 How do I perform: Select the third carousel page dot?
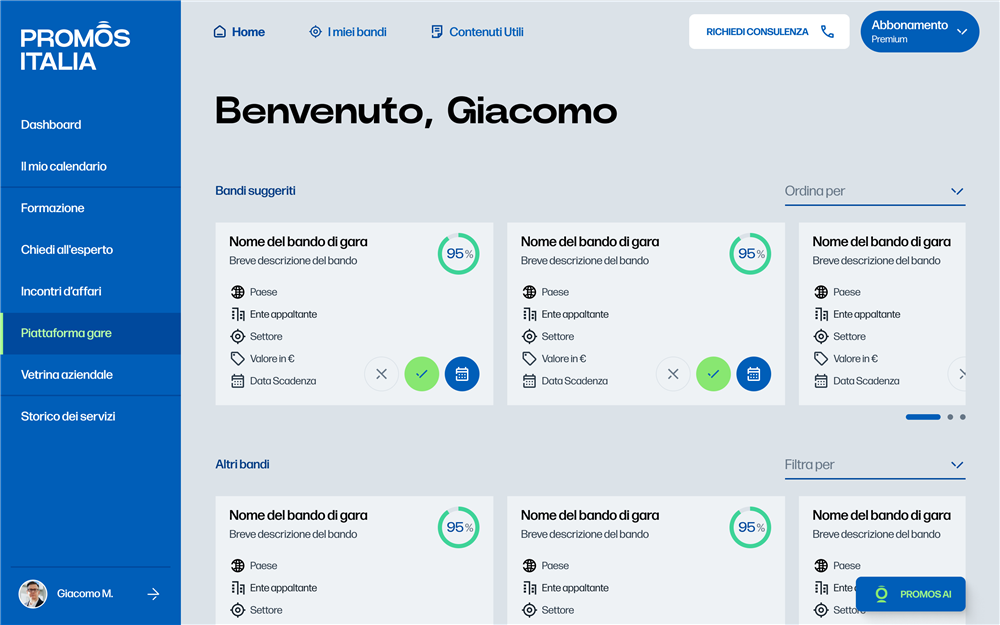(x=963, y=417)
